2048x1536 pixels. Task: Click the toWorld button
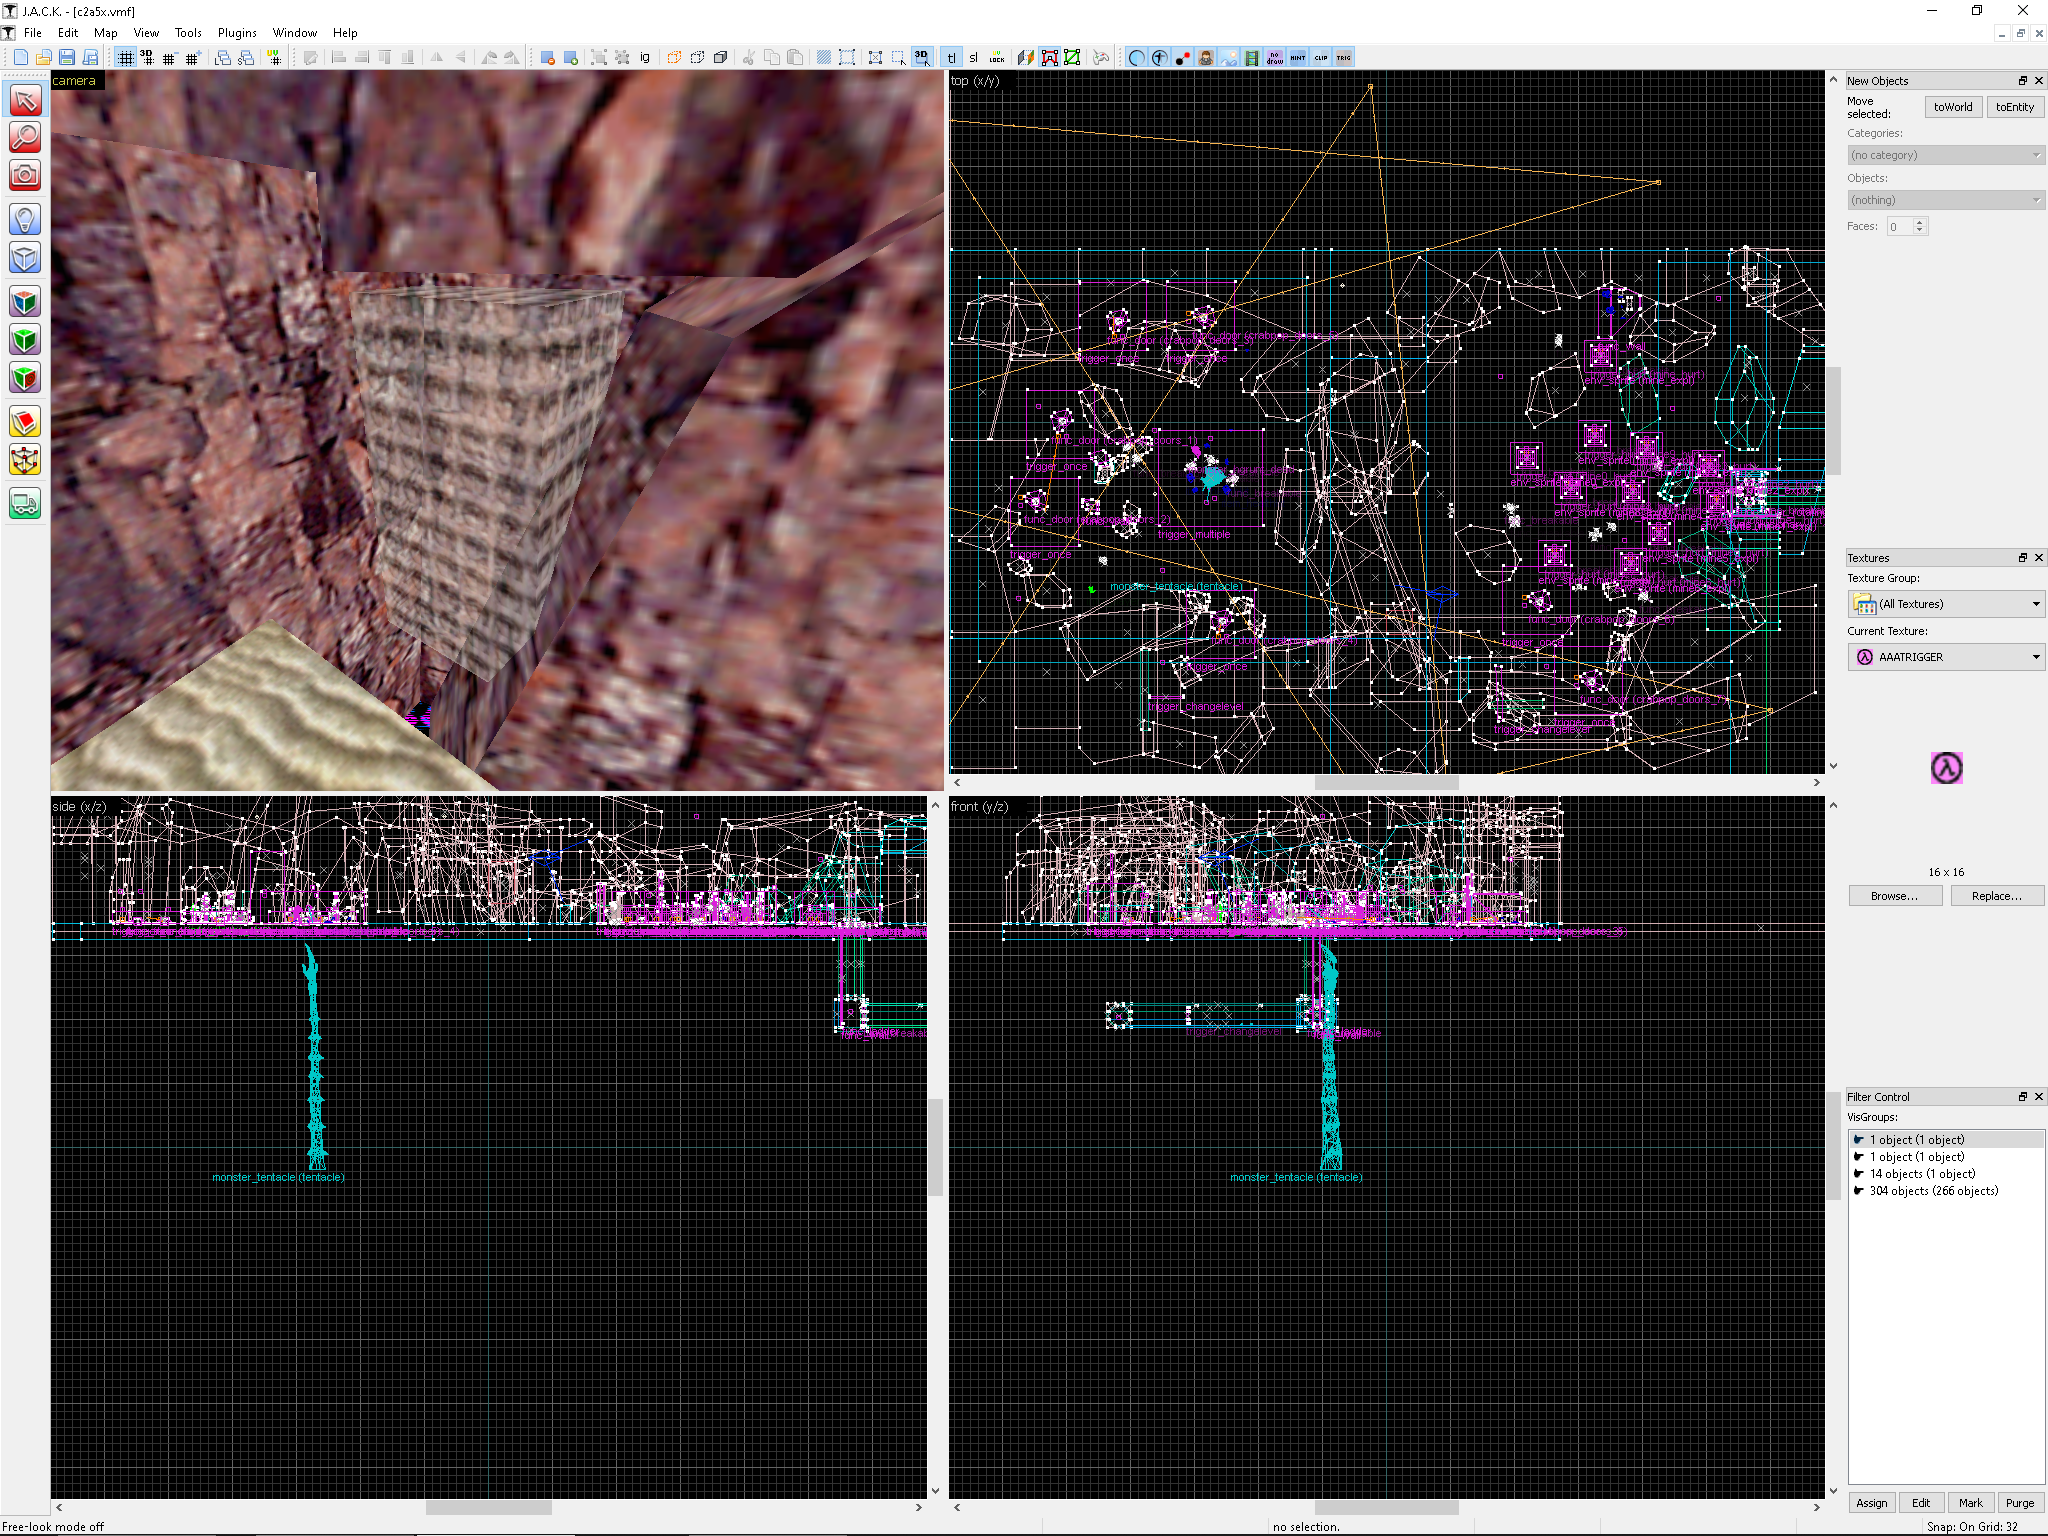pyautogui.click(x=1953, y=107)
